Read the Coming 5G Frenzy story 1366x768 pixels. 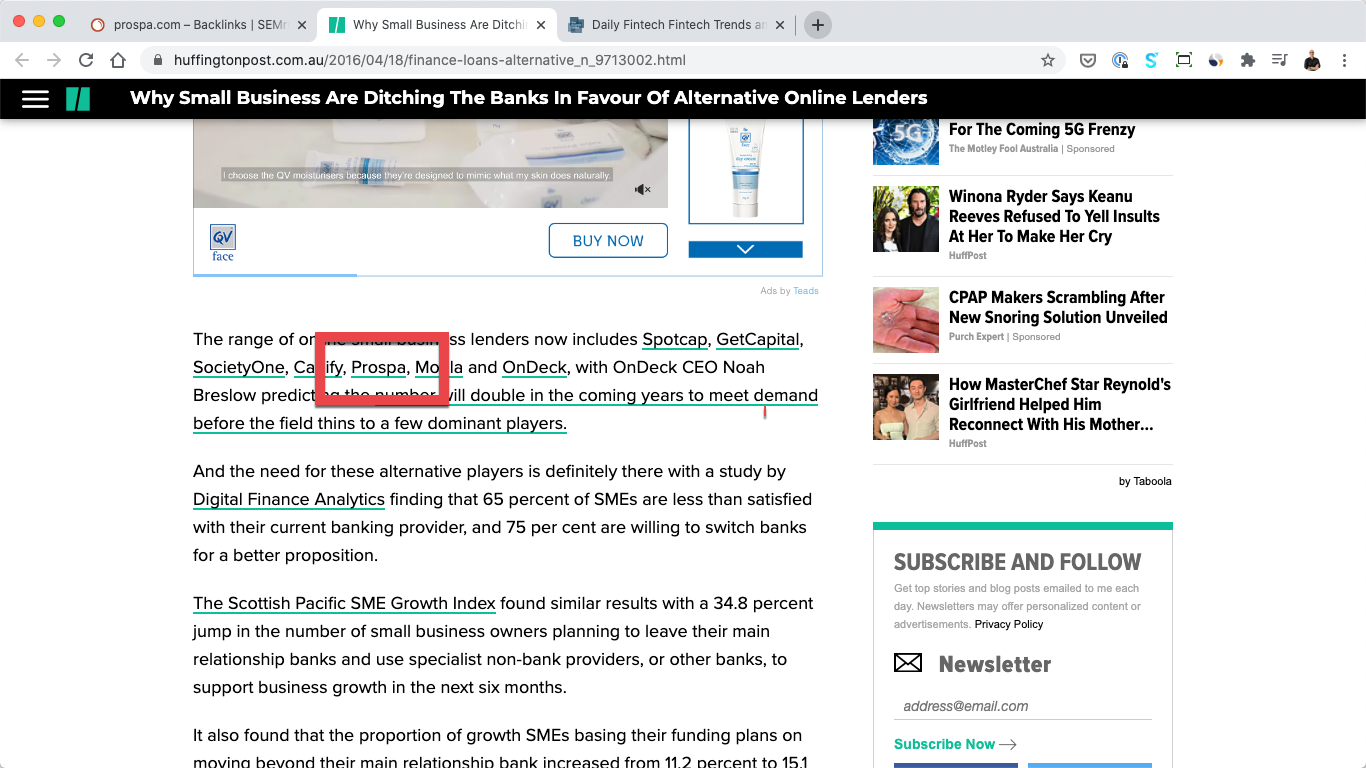coord(1042,129)
